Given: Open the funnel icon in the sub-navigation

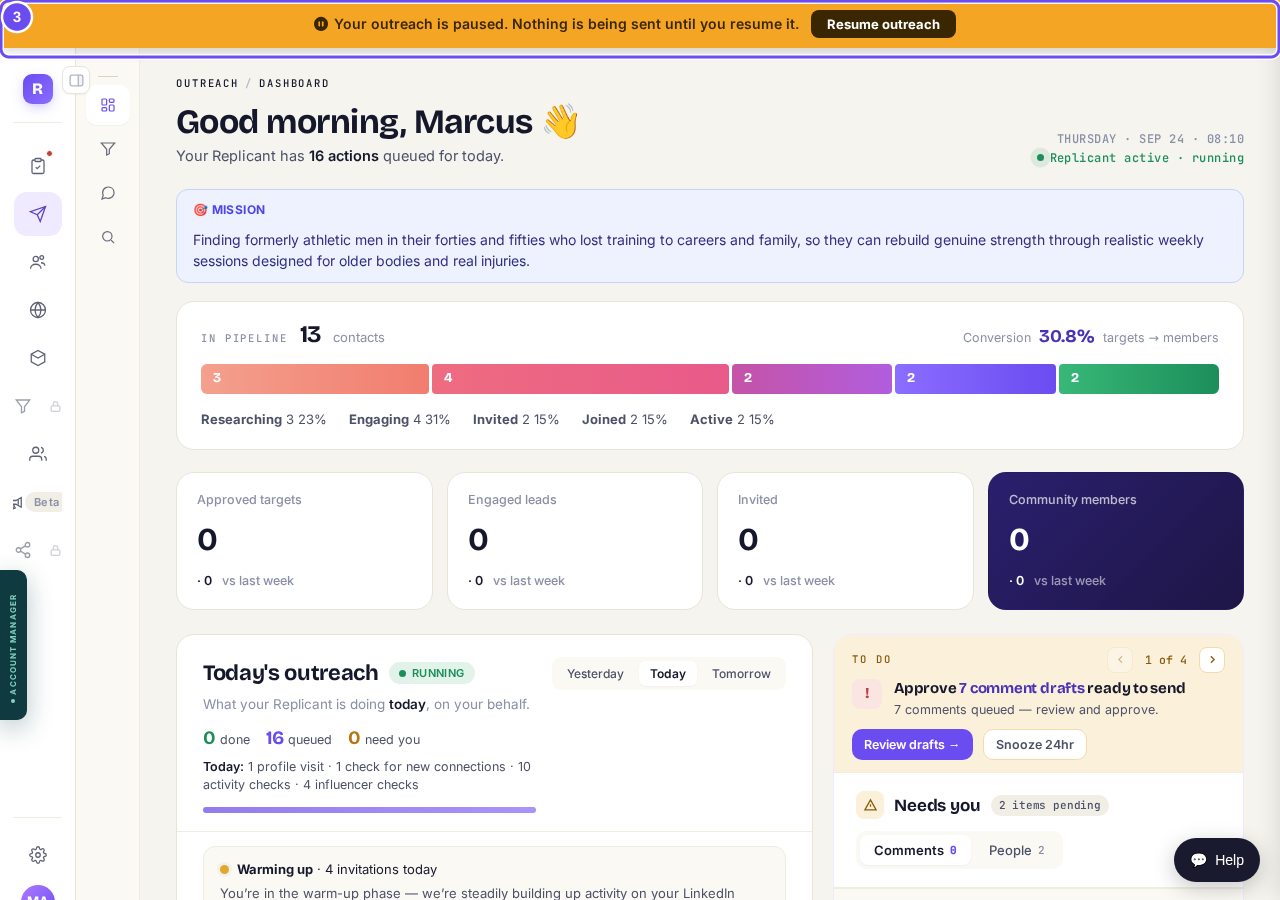Looking at the screenshot, I should tap(108, 149).
